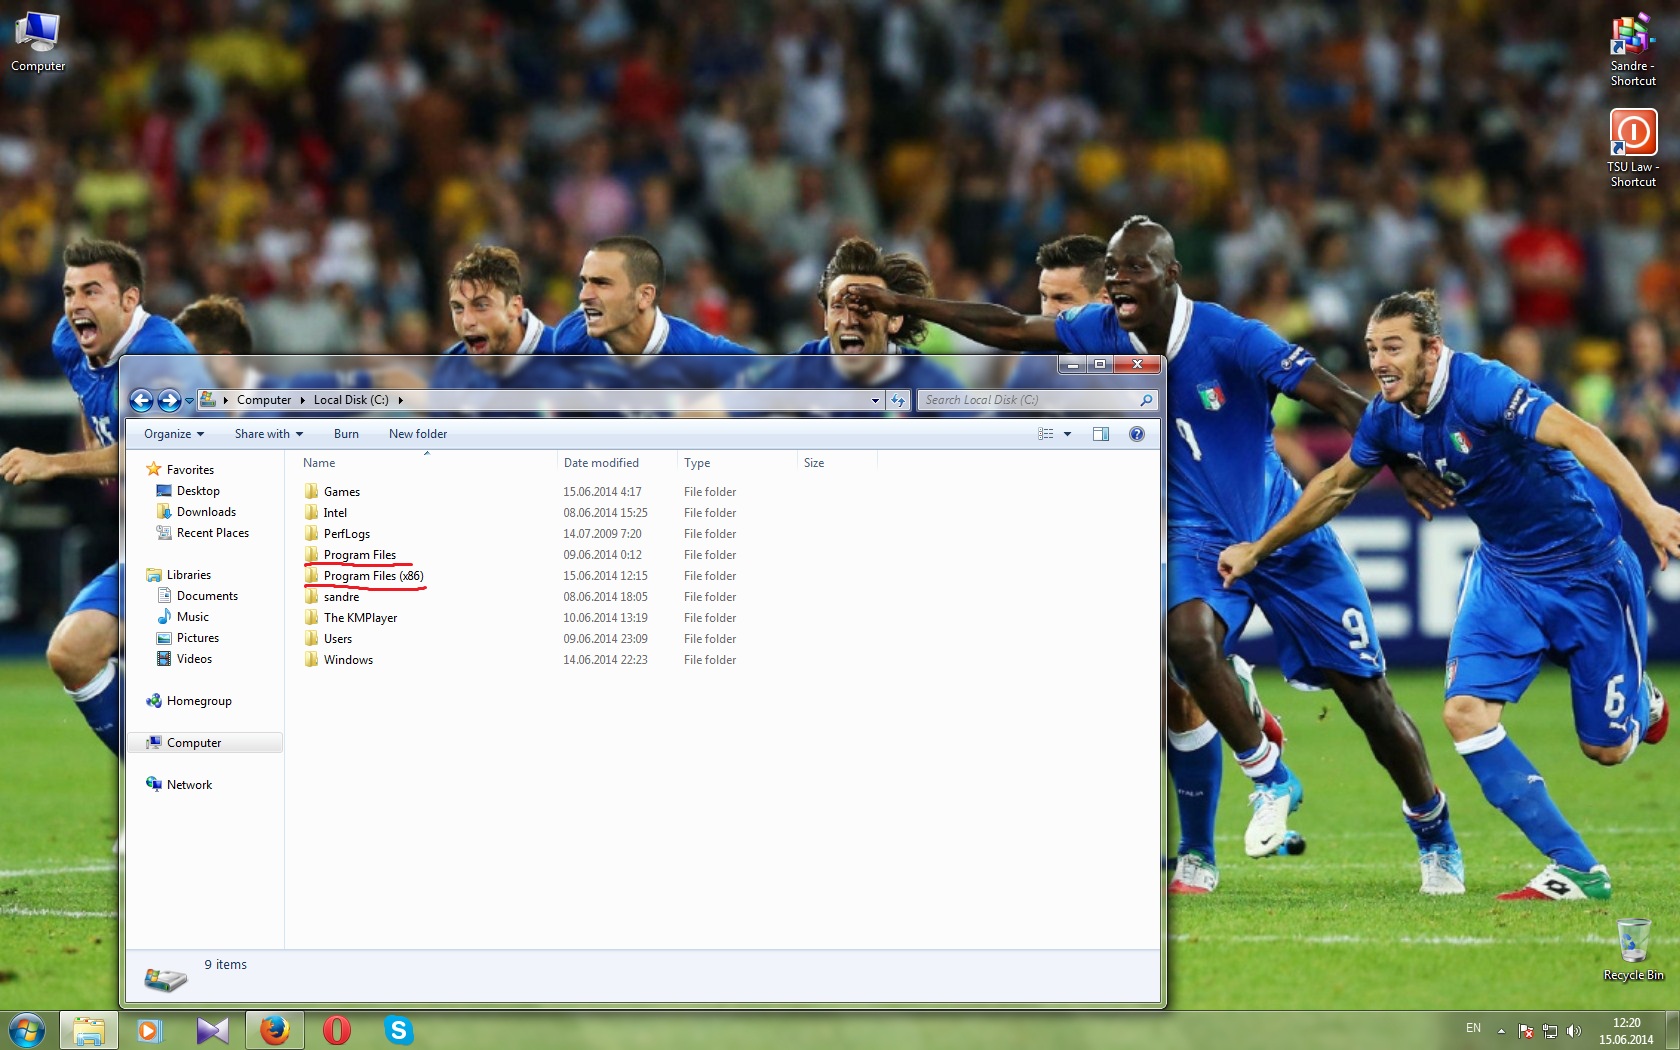Refresh the Local Disk (C:) address bar
Viewport: 1680px width, 1050px height.
coord(898,400)
